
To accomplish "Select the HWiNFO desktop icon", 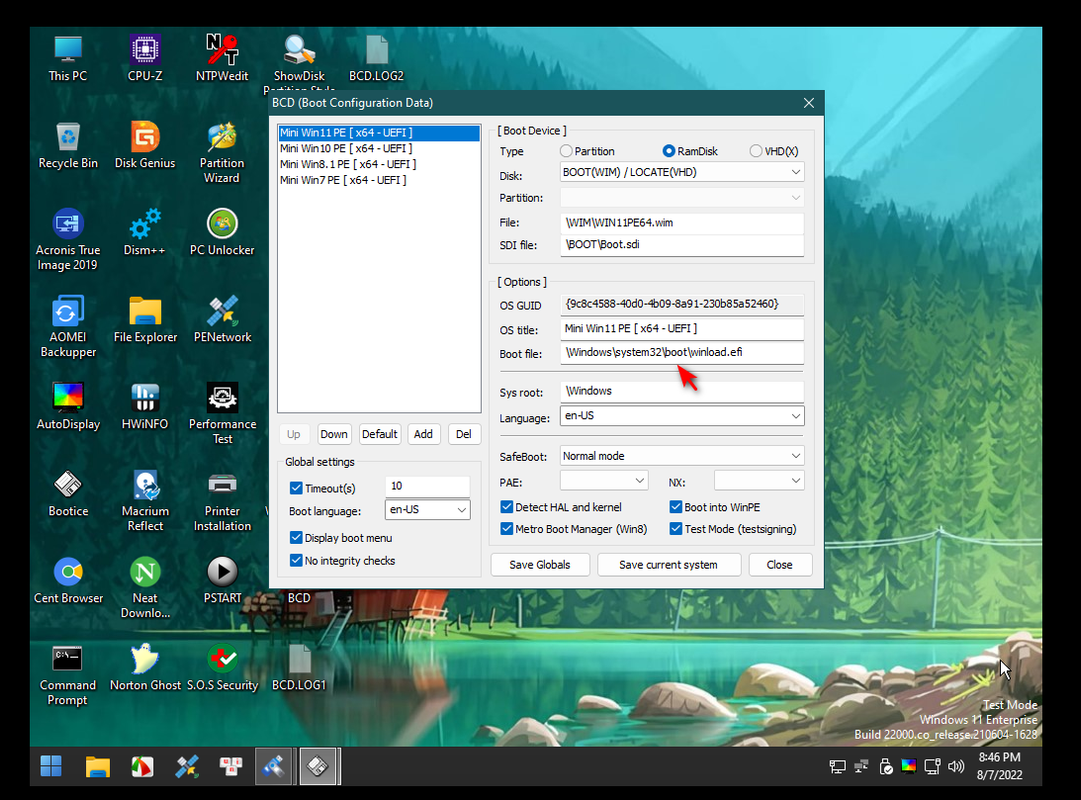I will 145,406.
